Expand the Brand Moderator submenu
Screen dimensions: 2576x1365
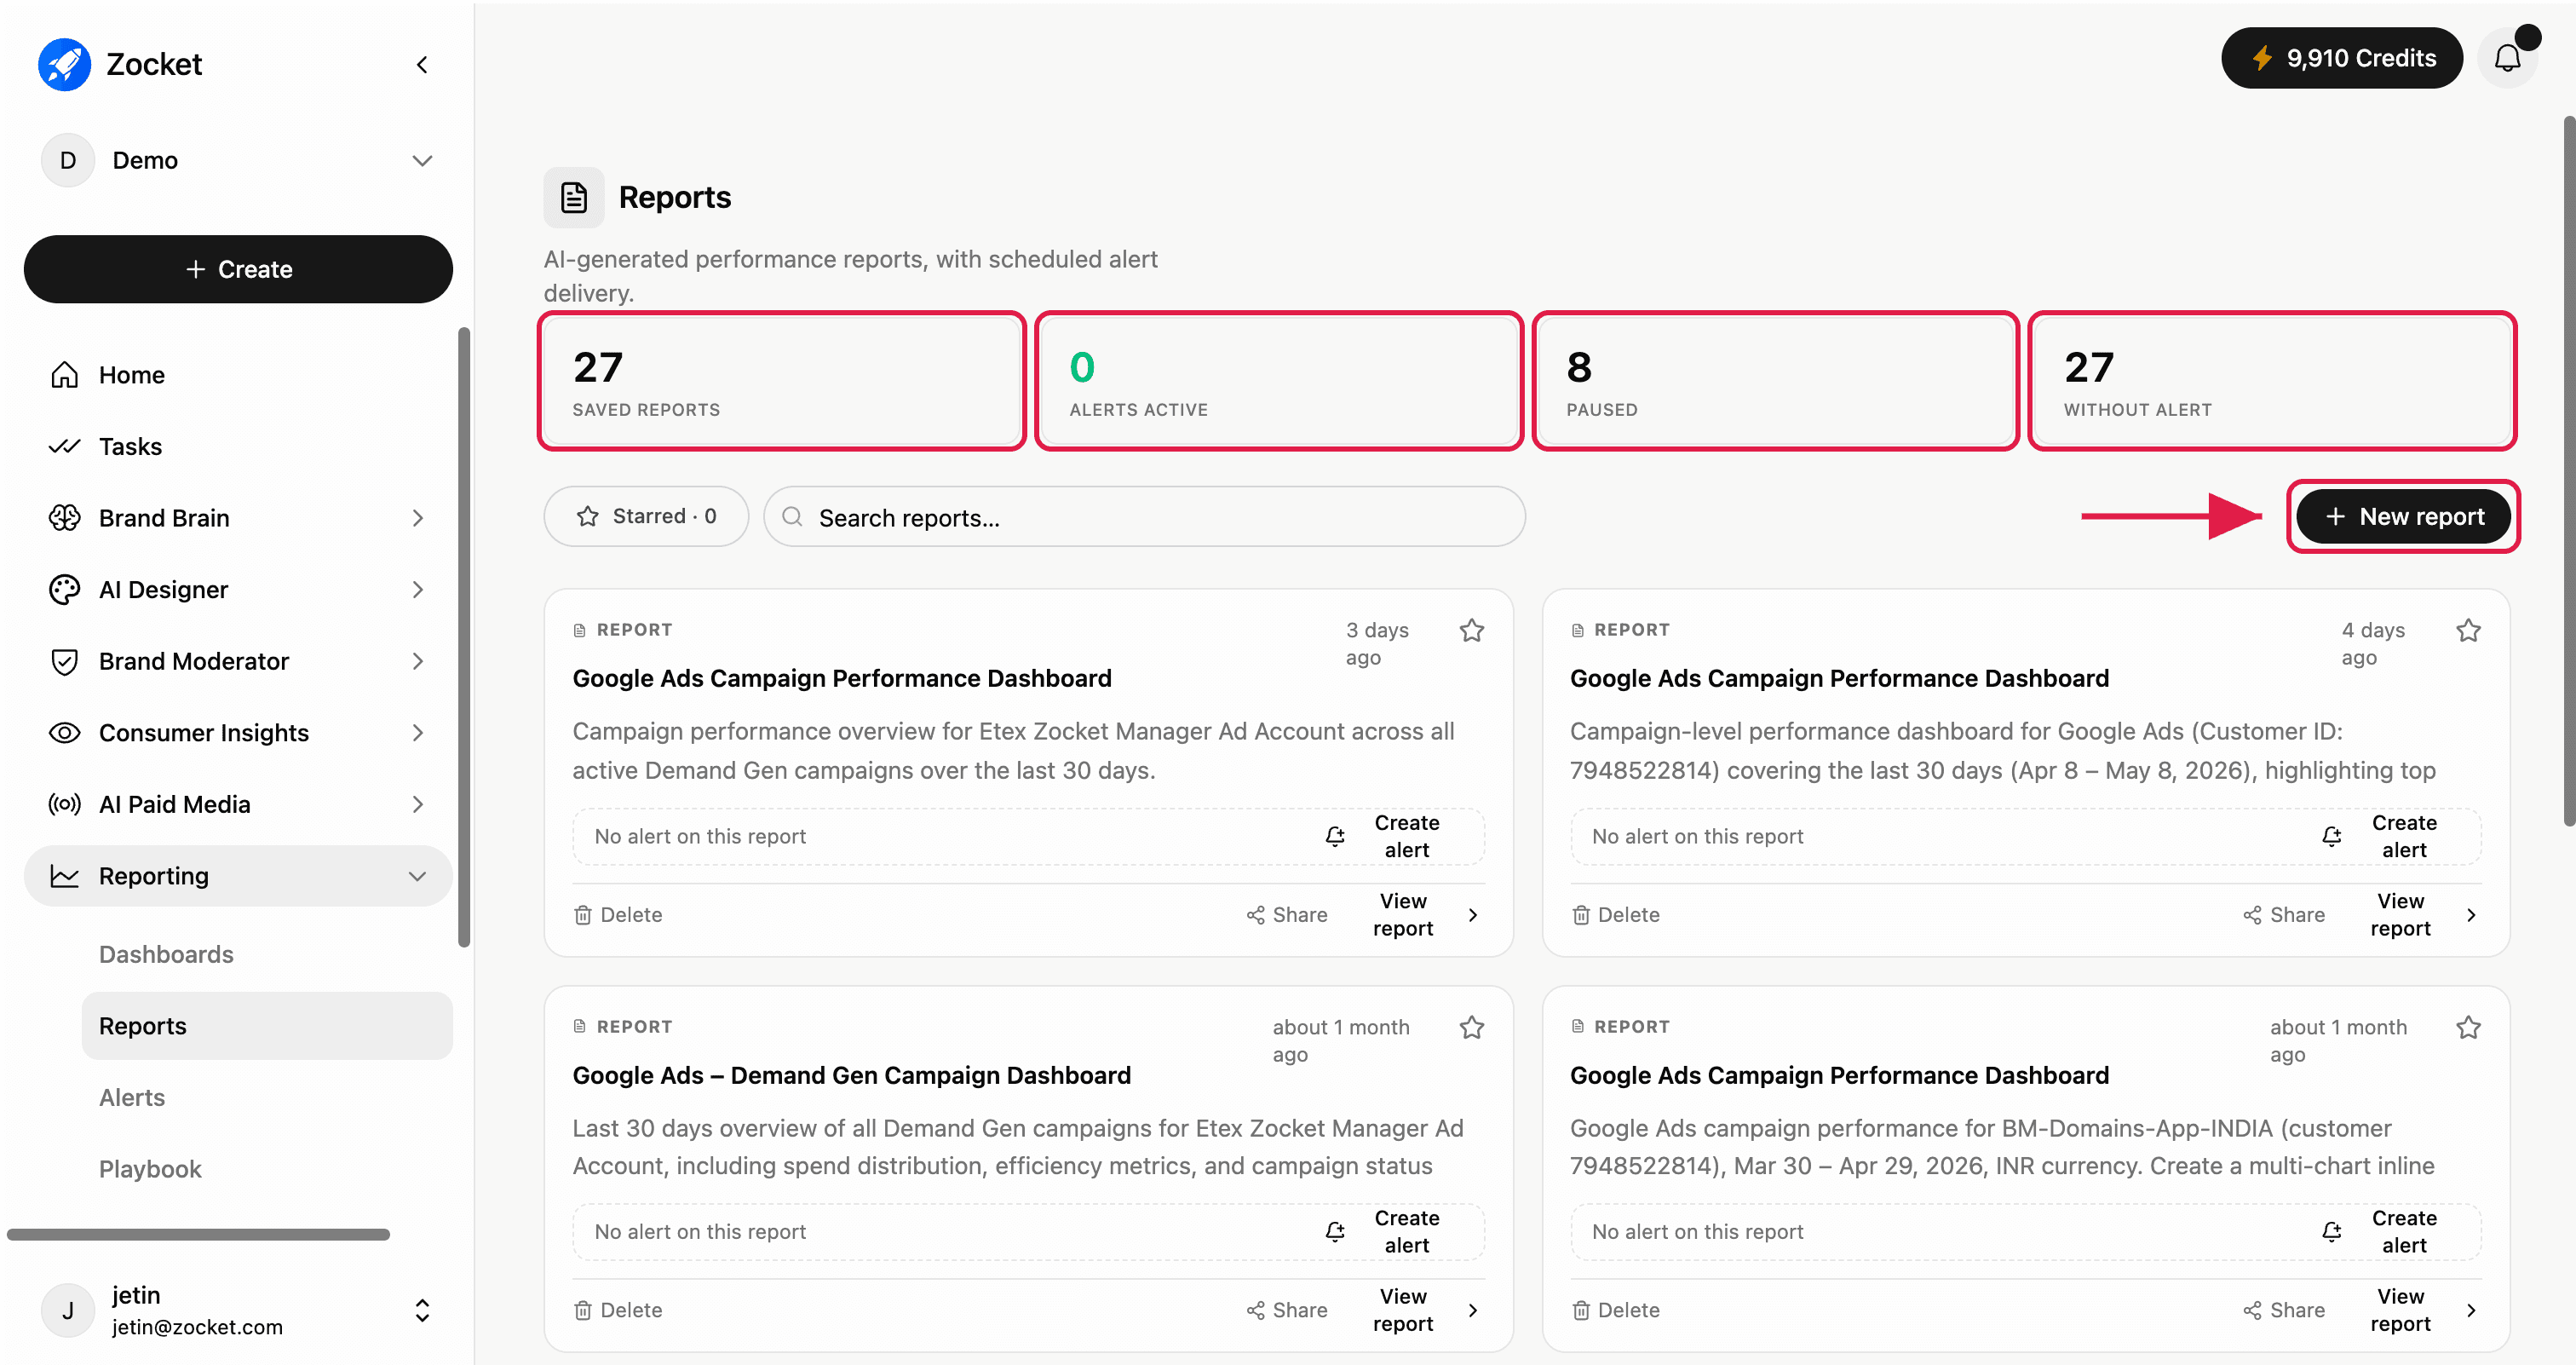[418, 661]
